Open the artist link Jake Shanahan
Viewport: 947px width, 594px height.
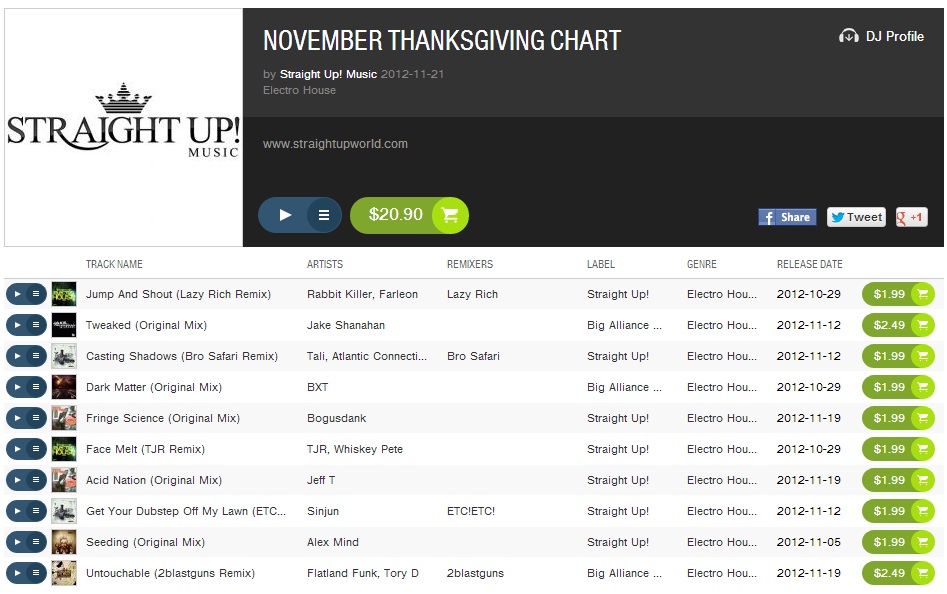click(x=345, y=325)
